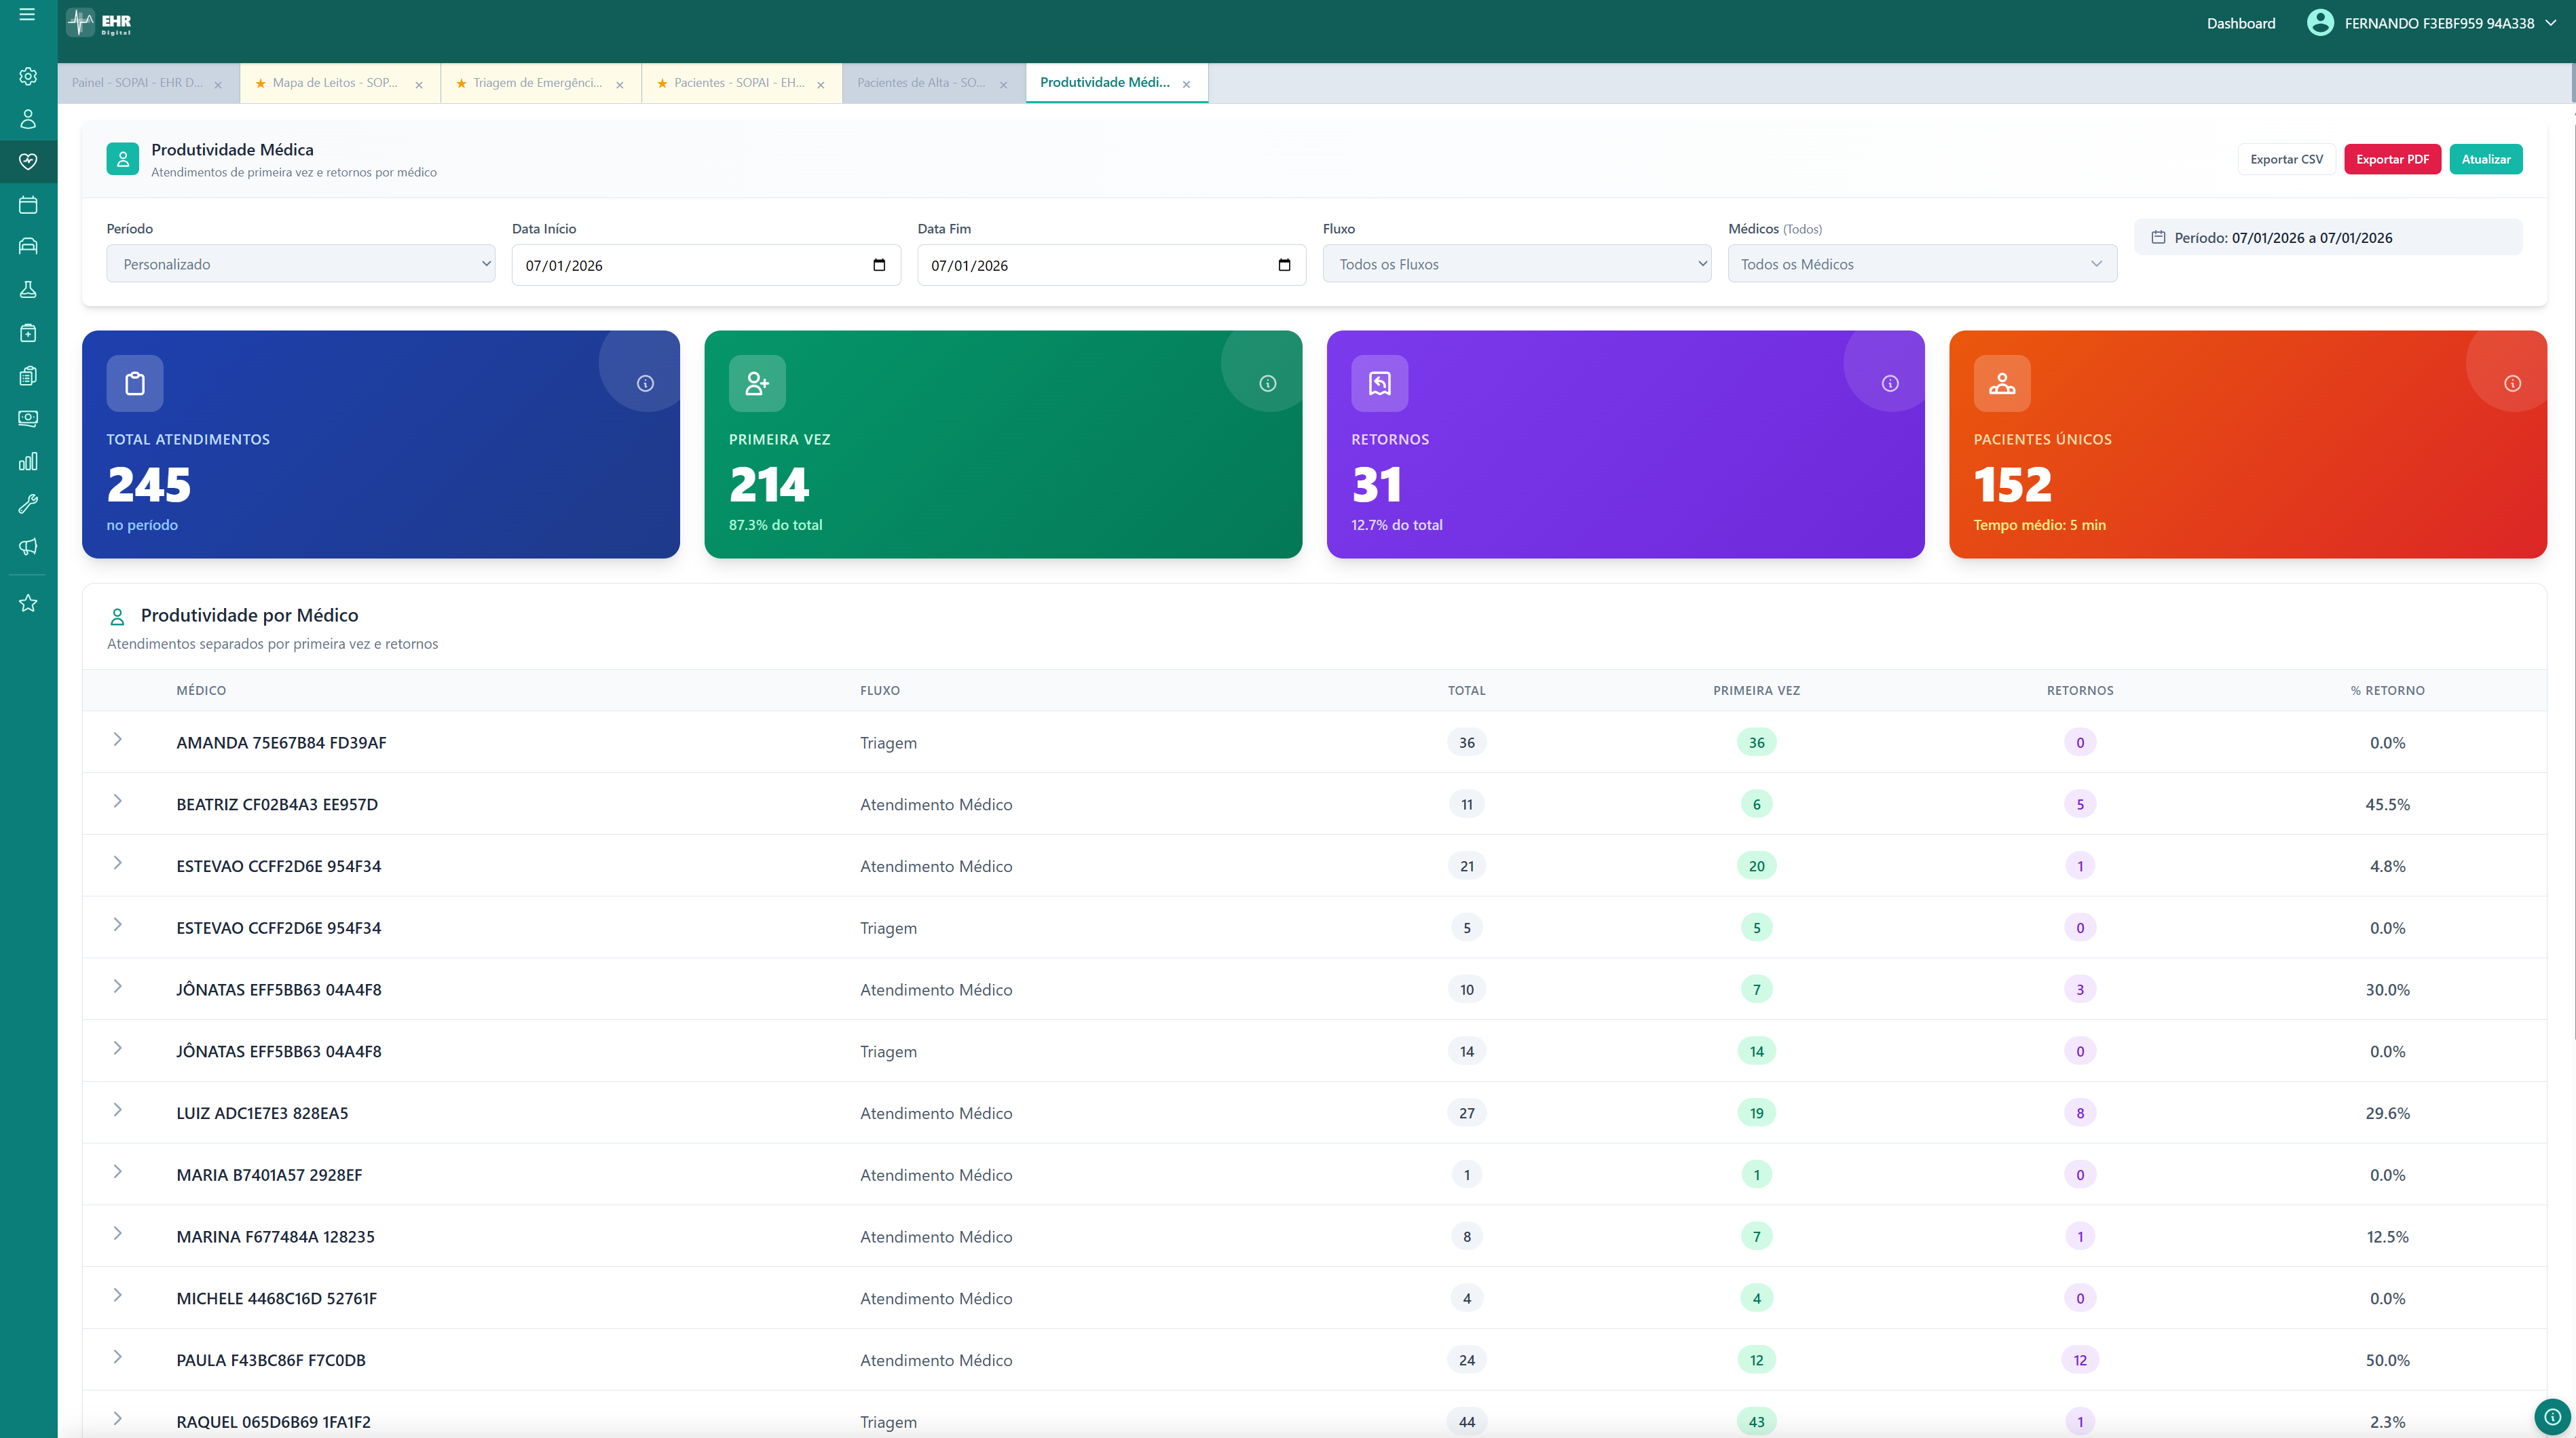Open the Médicos dropdown showing Todos os Médicos
This screenshot has width=2576, height=1438.
point(1920,263)
